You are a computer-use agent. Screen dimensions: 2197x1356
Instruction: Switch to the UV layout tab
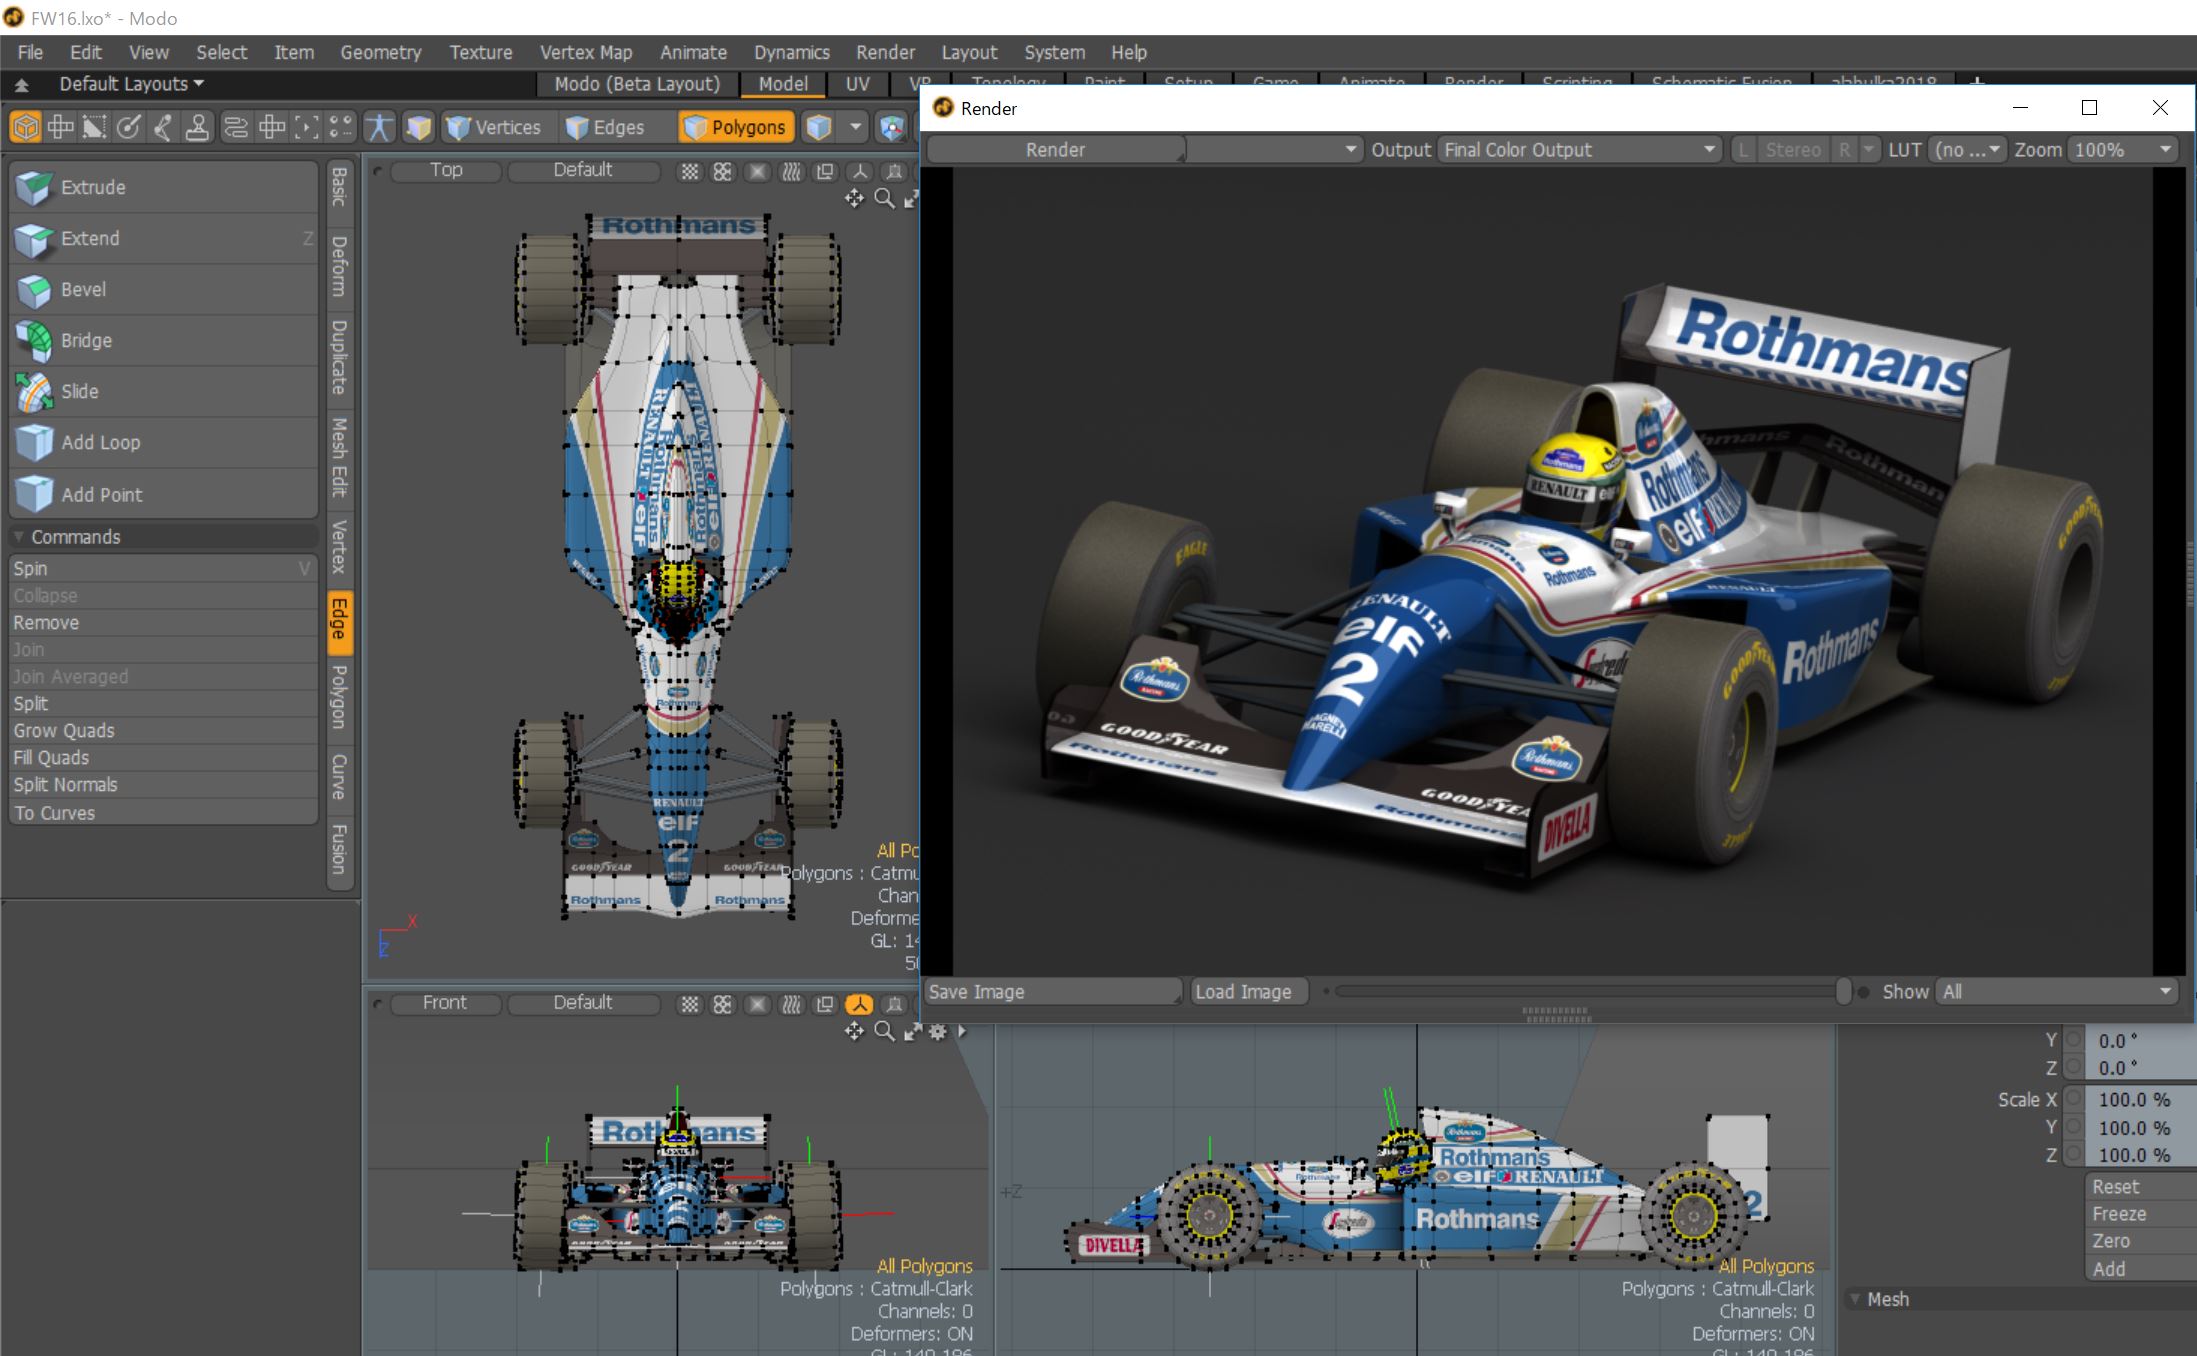tap(857, 84)
